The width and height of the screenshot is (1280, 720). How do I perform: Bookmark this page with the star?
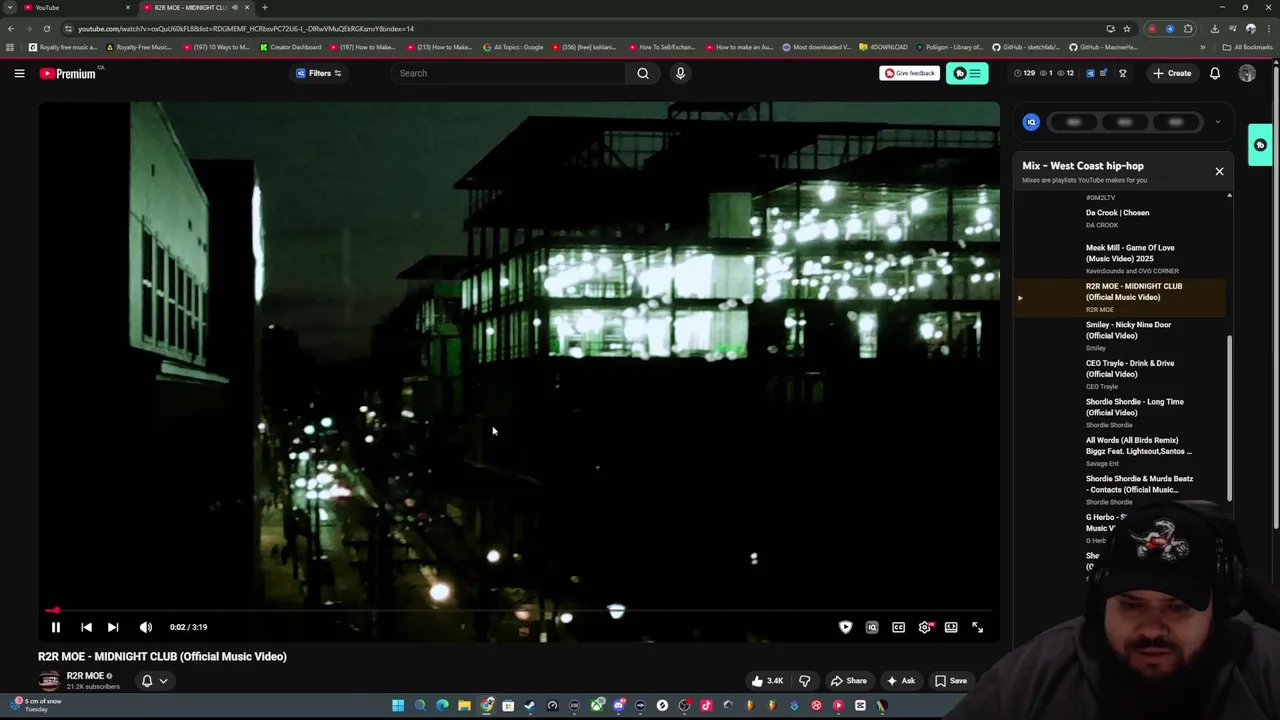click(1127, 29)
